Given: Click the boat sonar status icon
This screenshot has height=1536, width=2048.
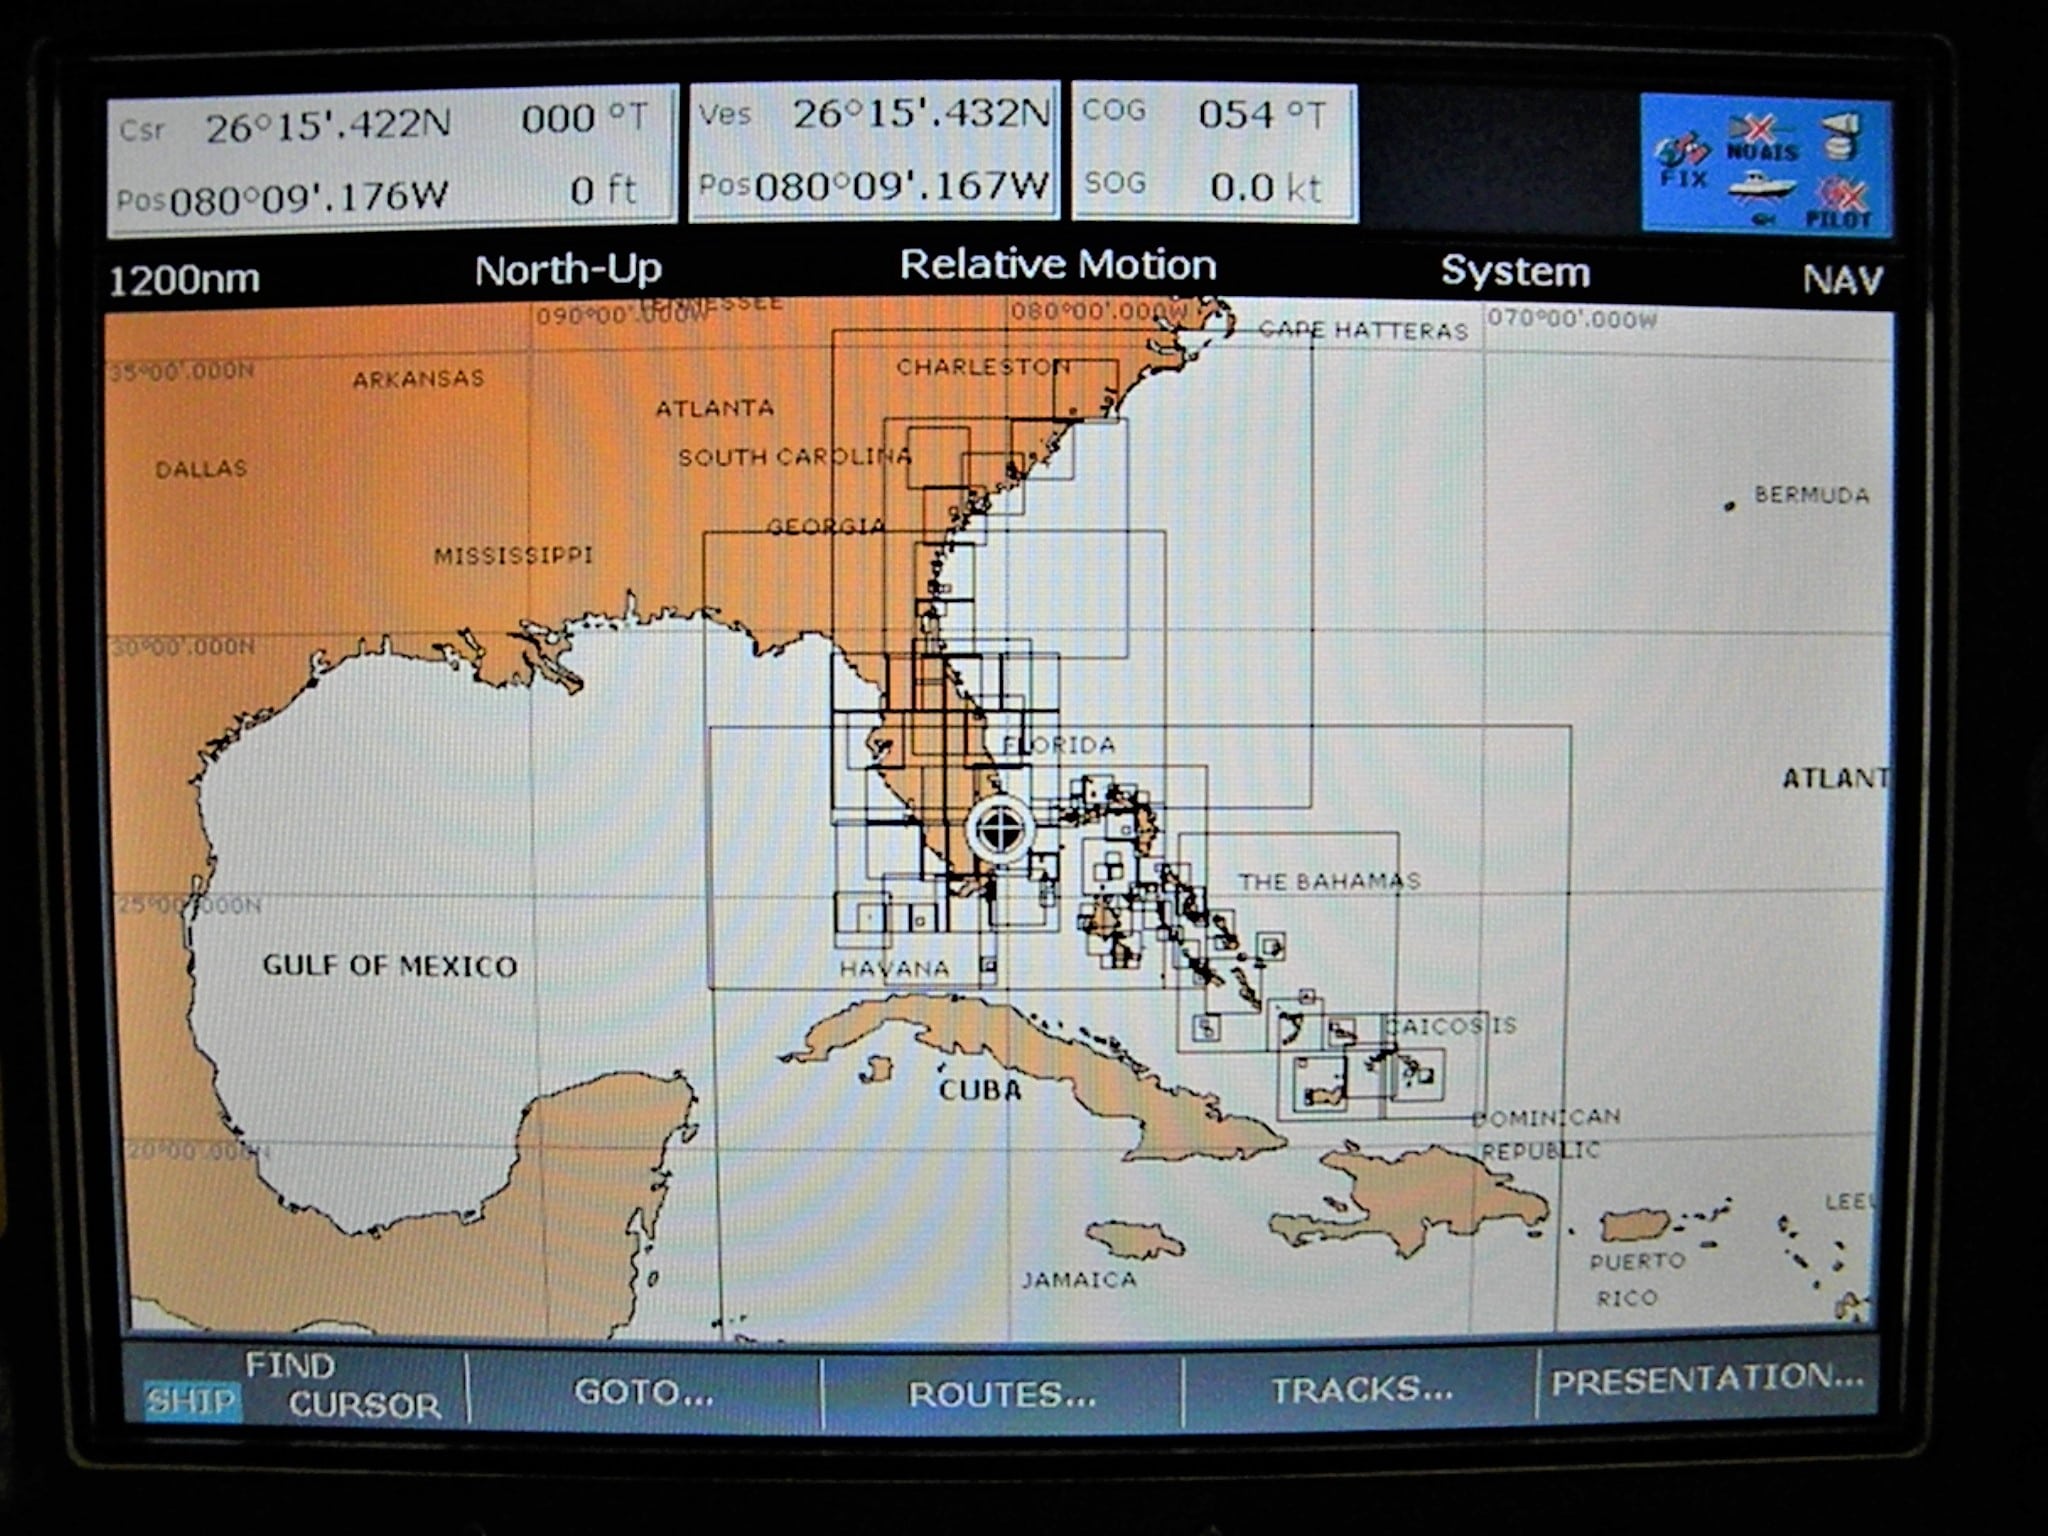Looking at the screenshot, I should tap(1761, 185).
